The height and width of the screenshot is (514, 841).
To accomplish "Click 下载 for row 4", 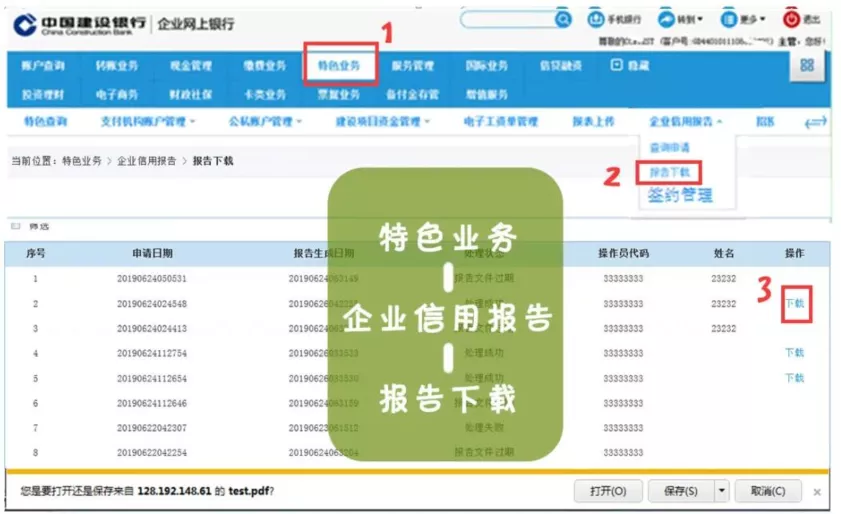I will click(x=795, y=353).
